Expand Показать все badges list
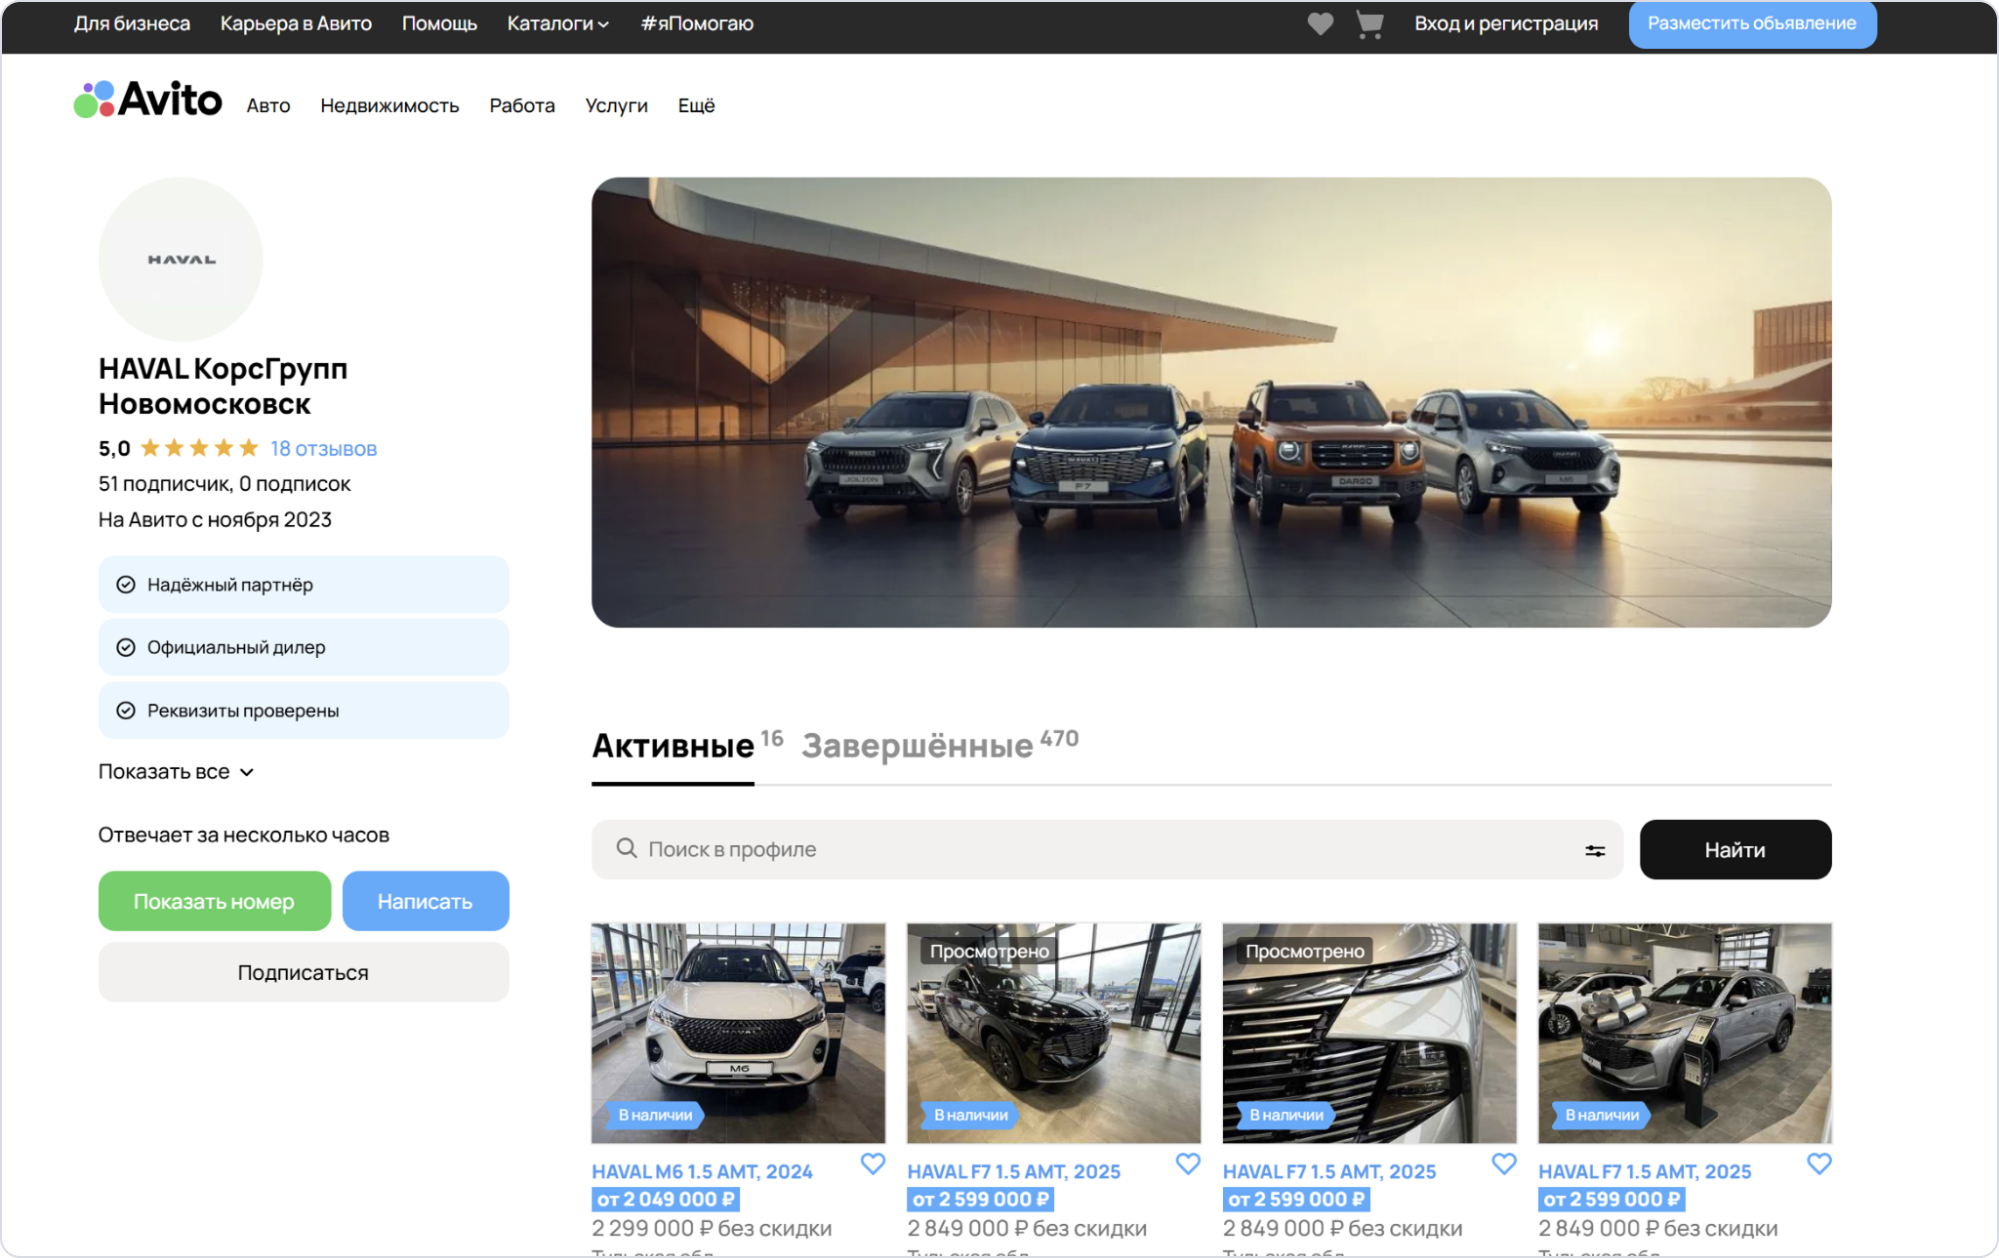 pyautogui.click(x=176, y=772)
